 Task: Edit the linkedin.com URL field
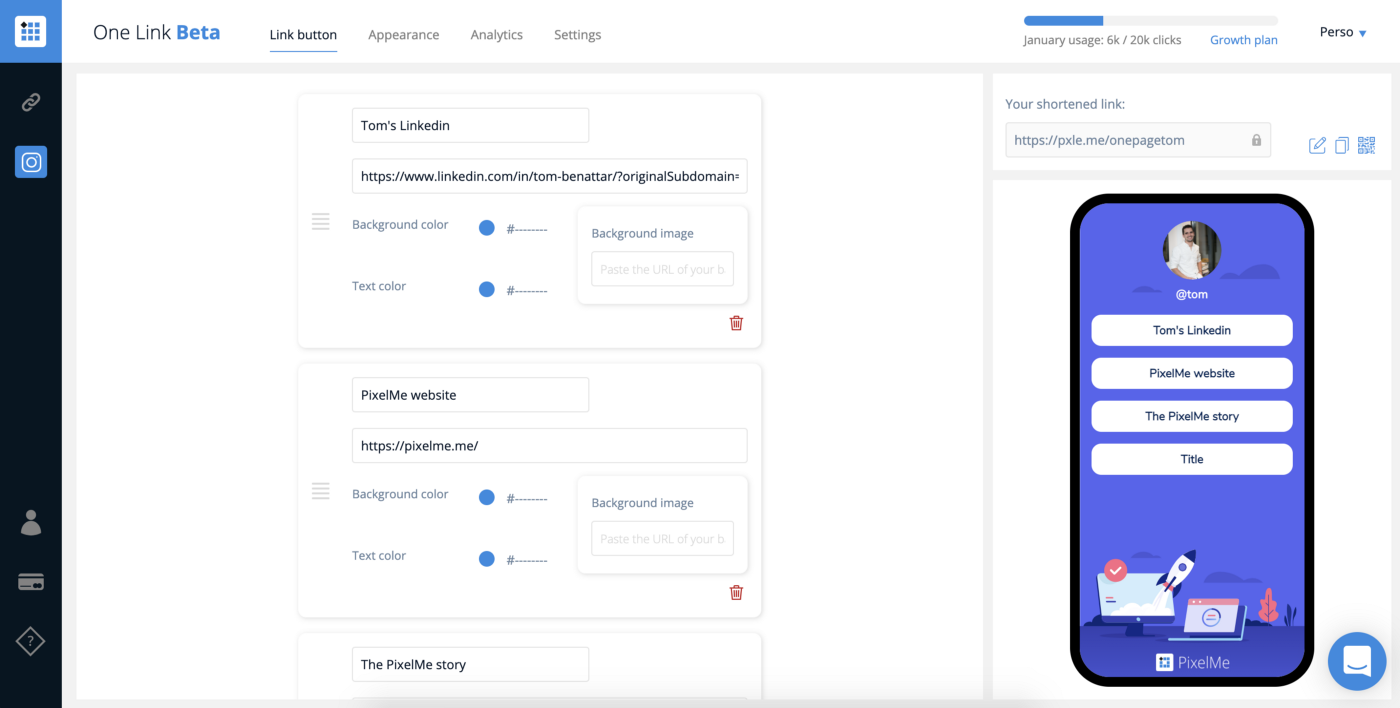549,176
